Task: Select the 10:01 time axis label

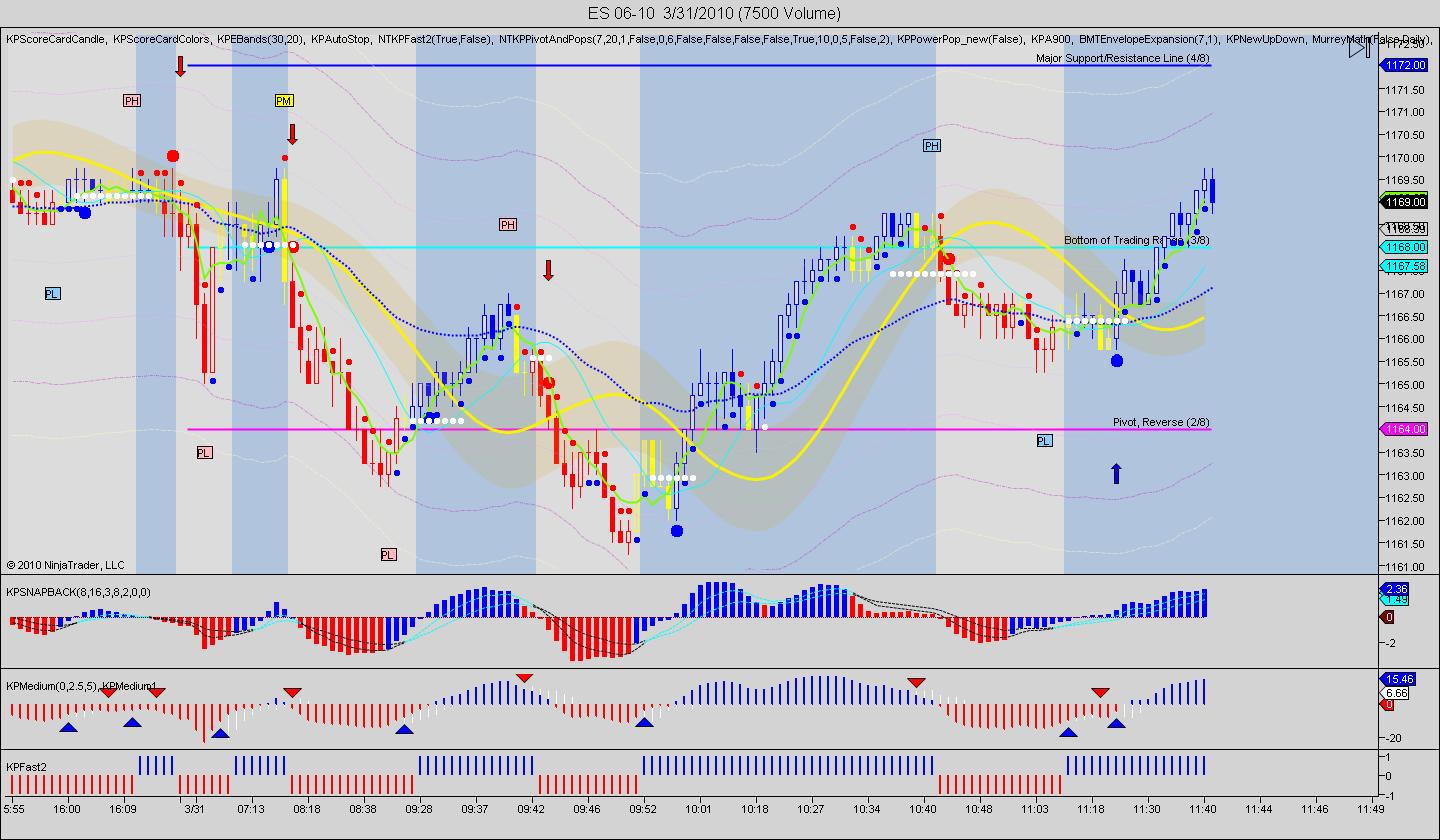Action: tap(699, 809)
